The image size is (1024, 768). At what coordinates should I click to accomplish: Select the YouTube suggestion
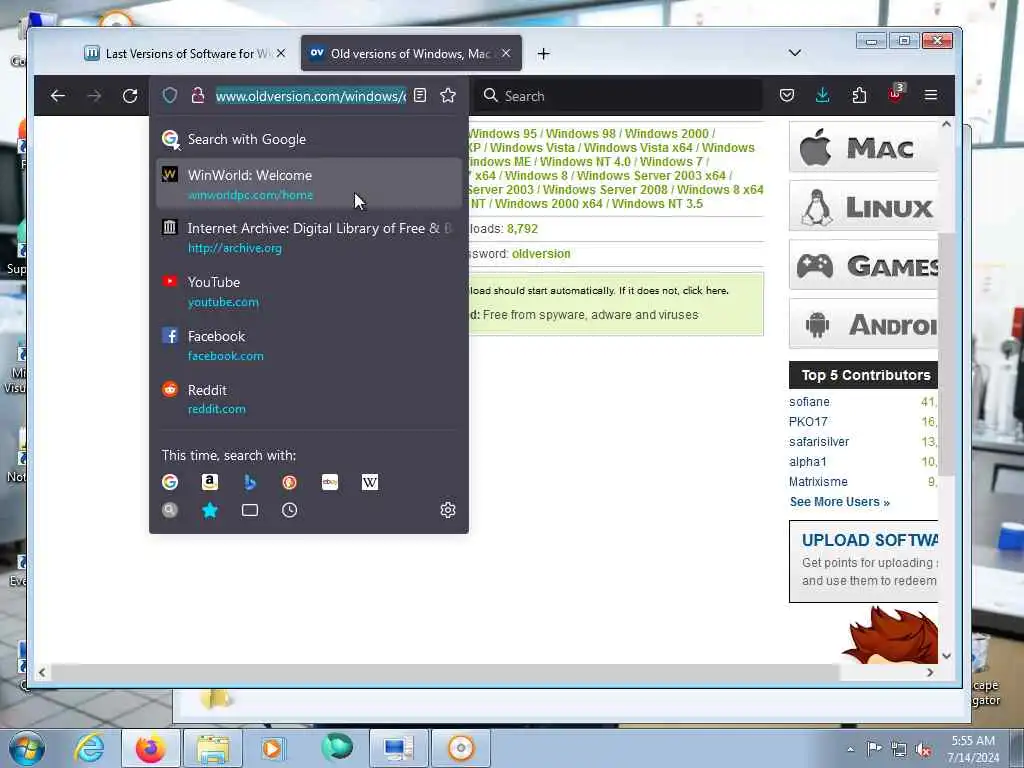tap(308, 291)
